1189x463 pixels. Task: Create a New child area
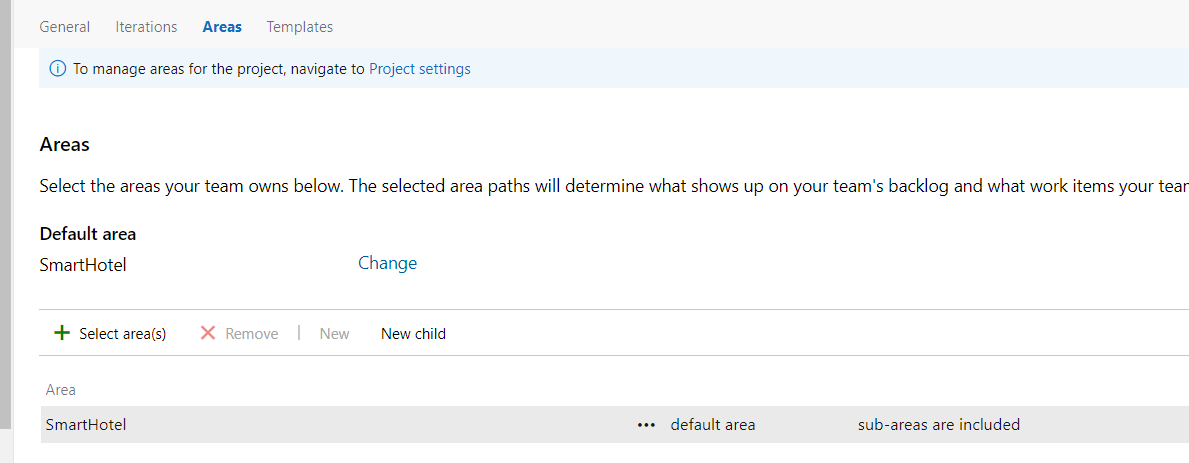click(x=413, y=333)
